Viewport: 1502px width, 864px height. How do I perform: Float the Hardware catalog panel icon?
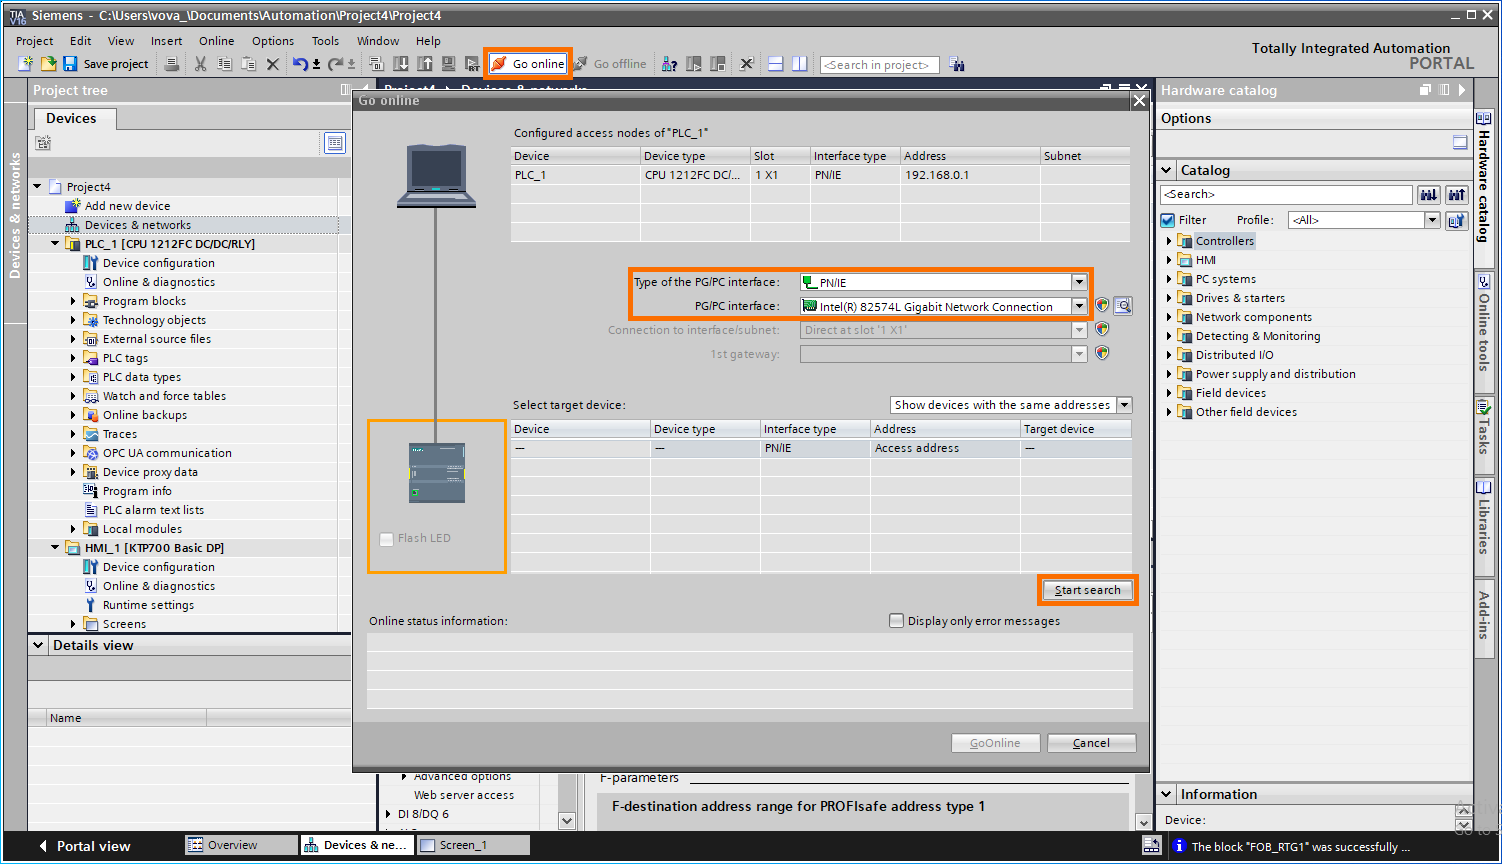click(1426, 90)
